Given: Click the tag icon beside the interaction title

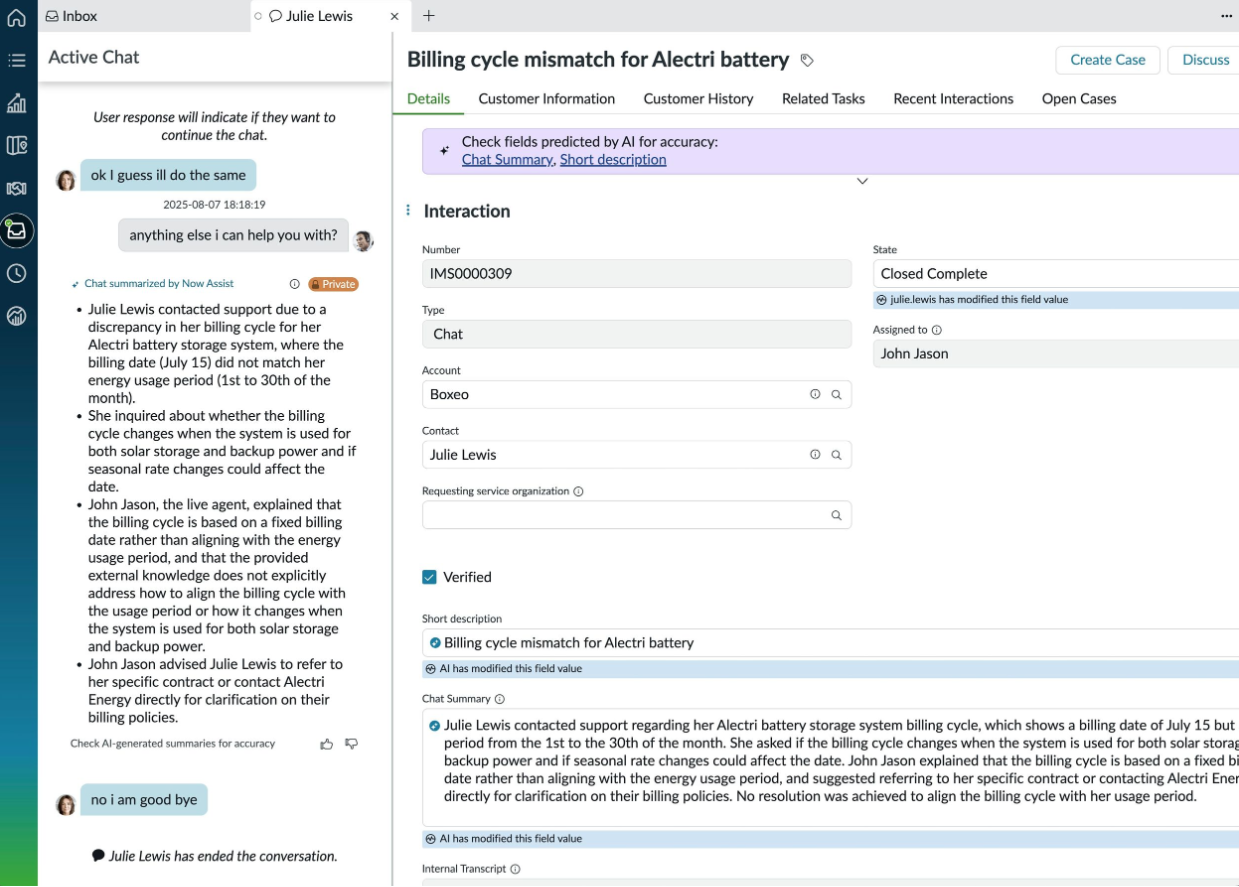Looking at the screenshot, I should pyautogui.click(x=807, y=60).
